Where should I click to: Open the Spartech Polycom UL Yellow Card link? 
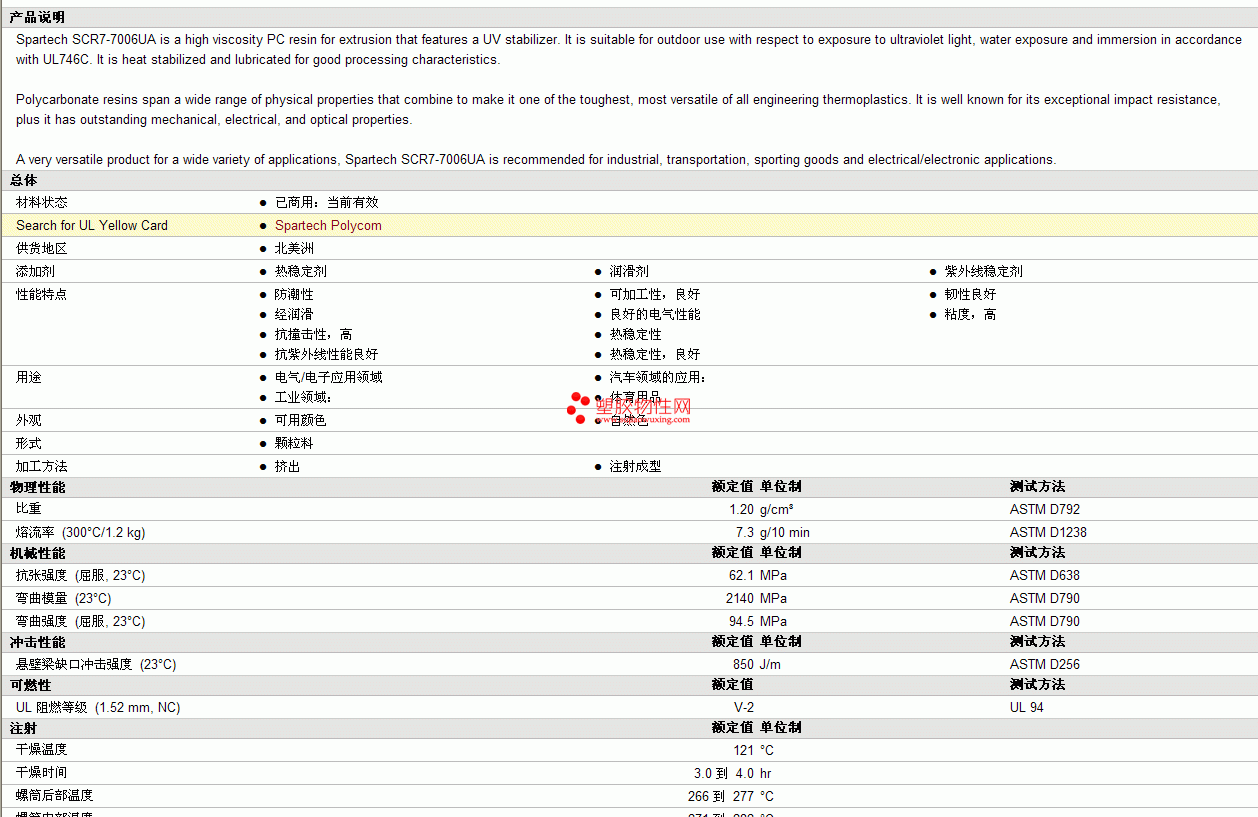328,225
